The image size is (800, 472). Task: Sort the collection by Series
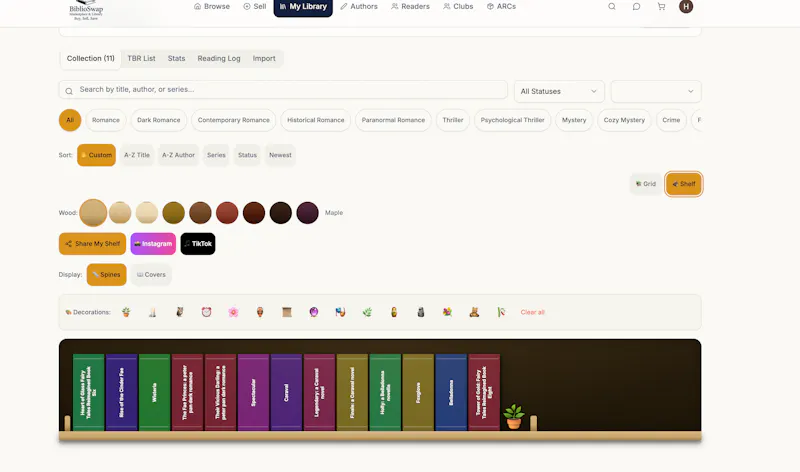coord(216,155)
